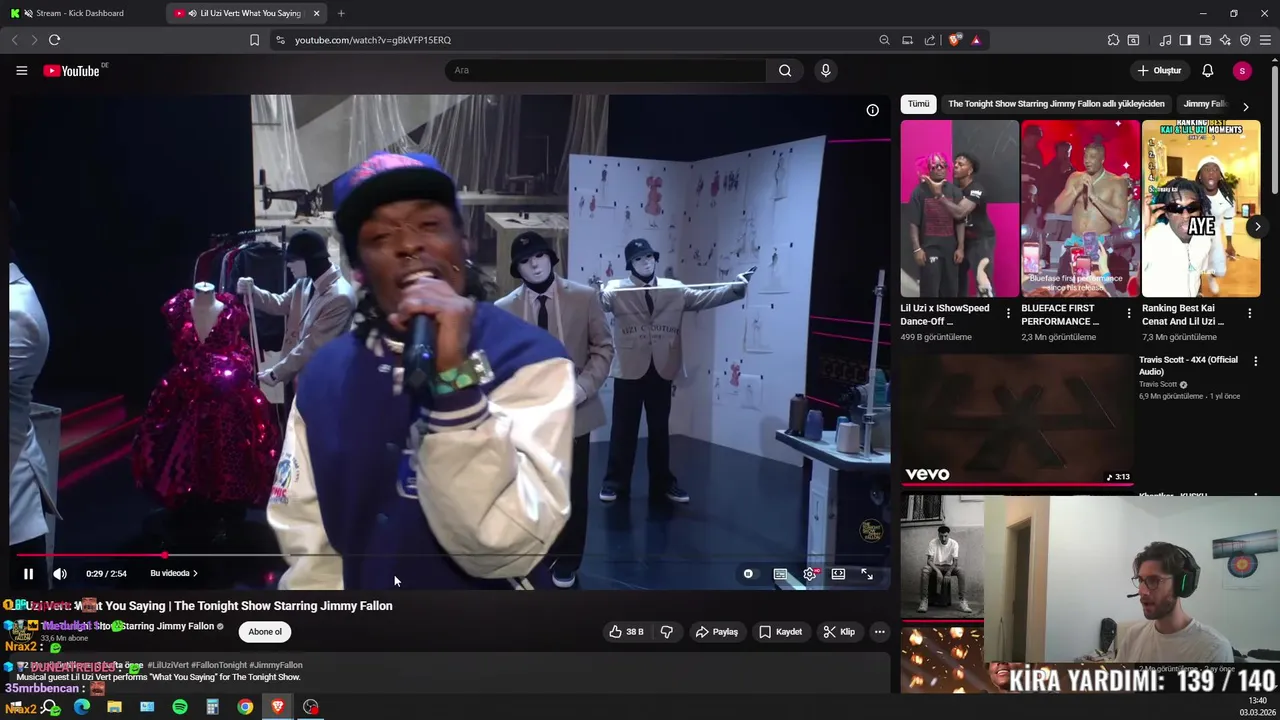The width and height of the screenshot is (1280, 720).
Task: Enter full screen mode
Action: pyautogui.click(x=867, y=574)
